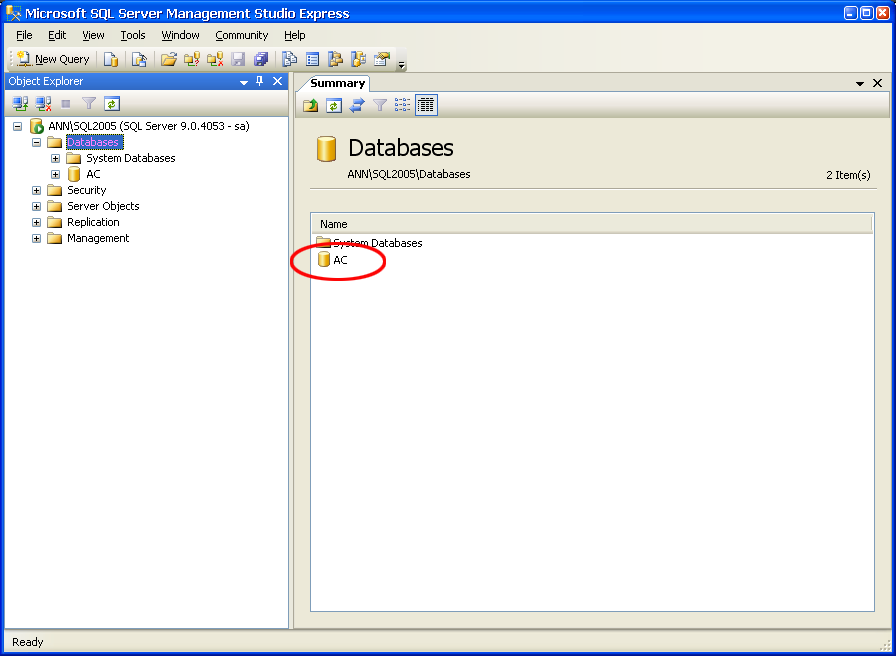Close the Object Explorer panel
Screen dimensions: 896x656
coord(277,81)
